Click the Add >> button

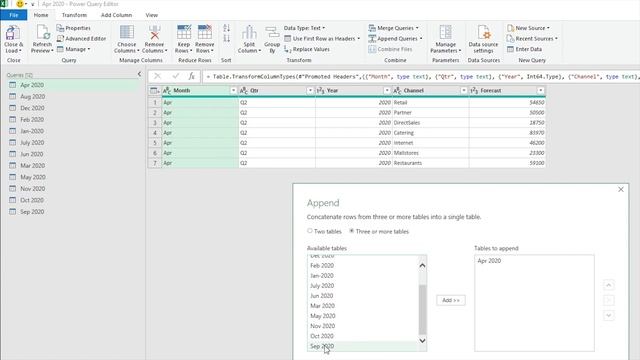point(451,300)
